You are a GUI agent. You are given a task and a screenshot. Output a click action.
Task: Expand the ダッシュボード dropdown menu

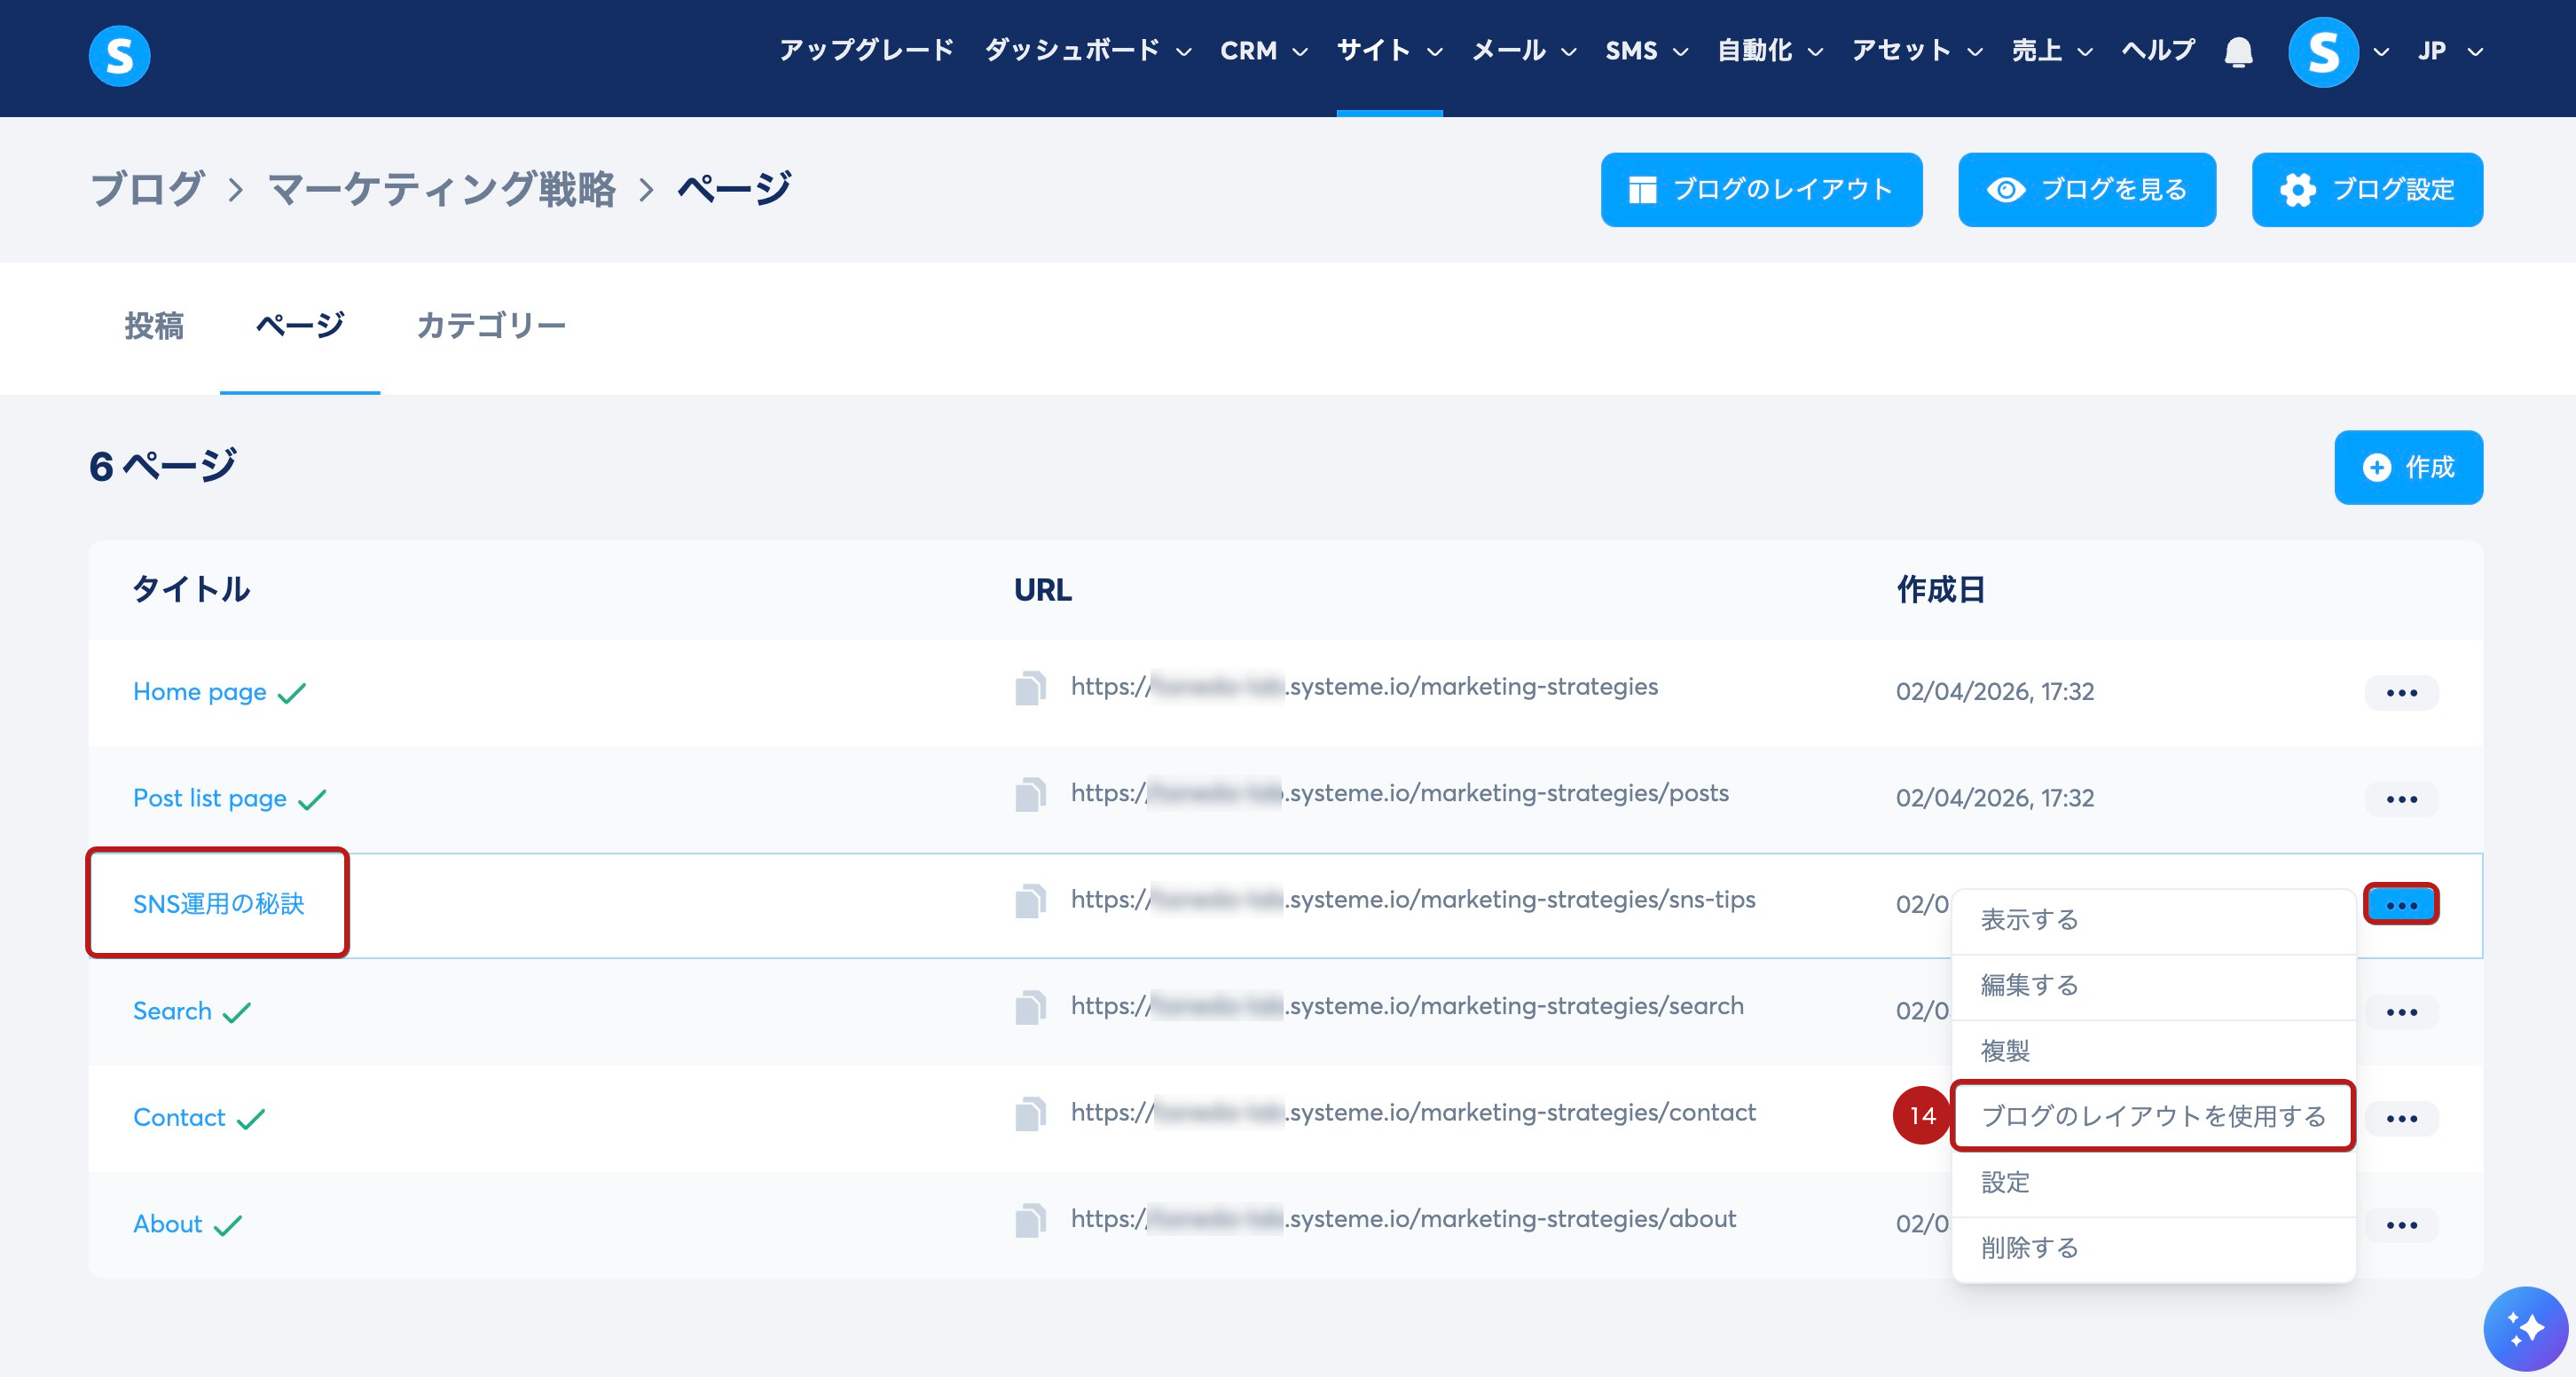click(1087, 51)
